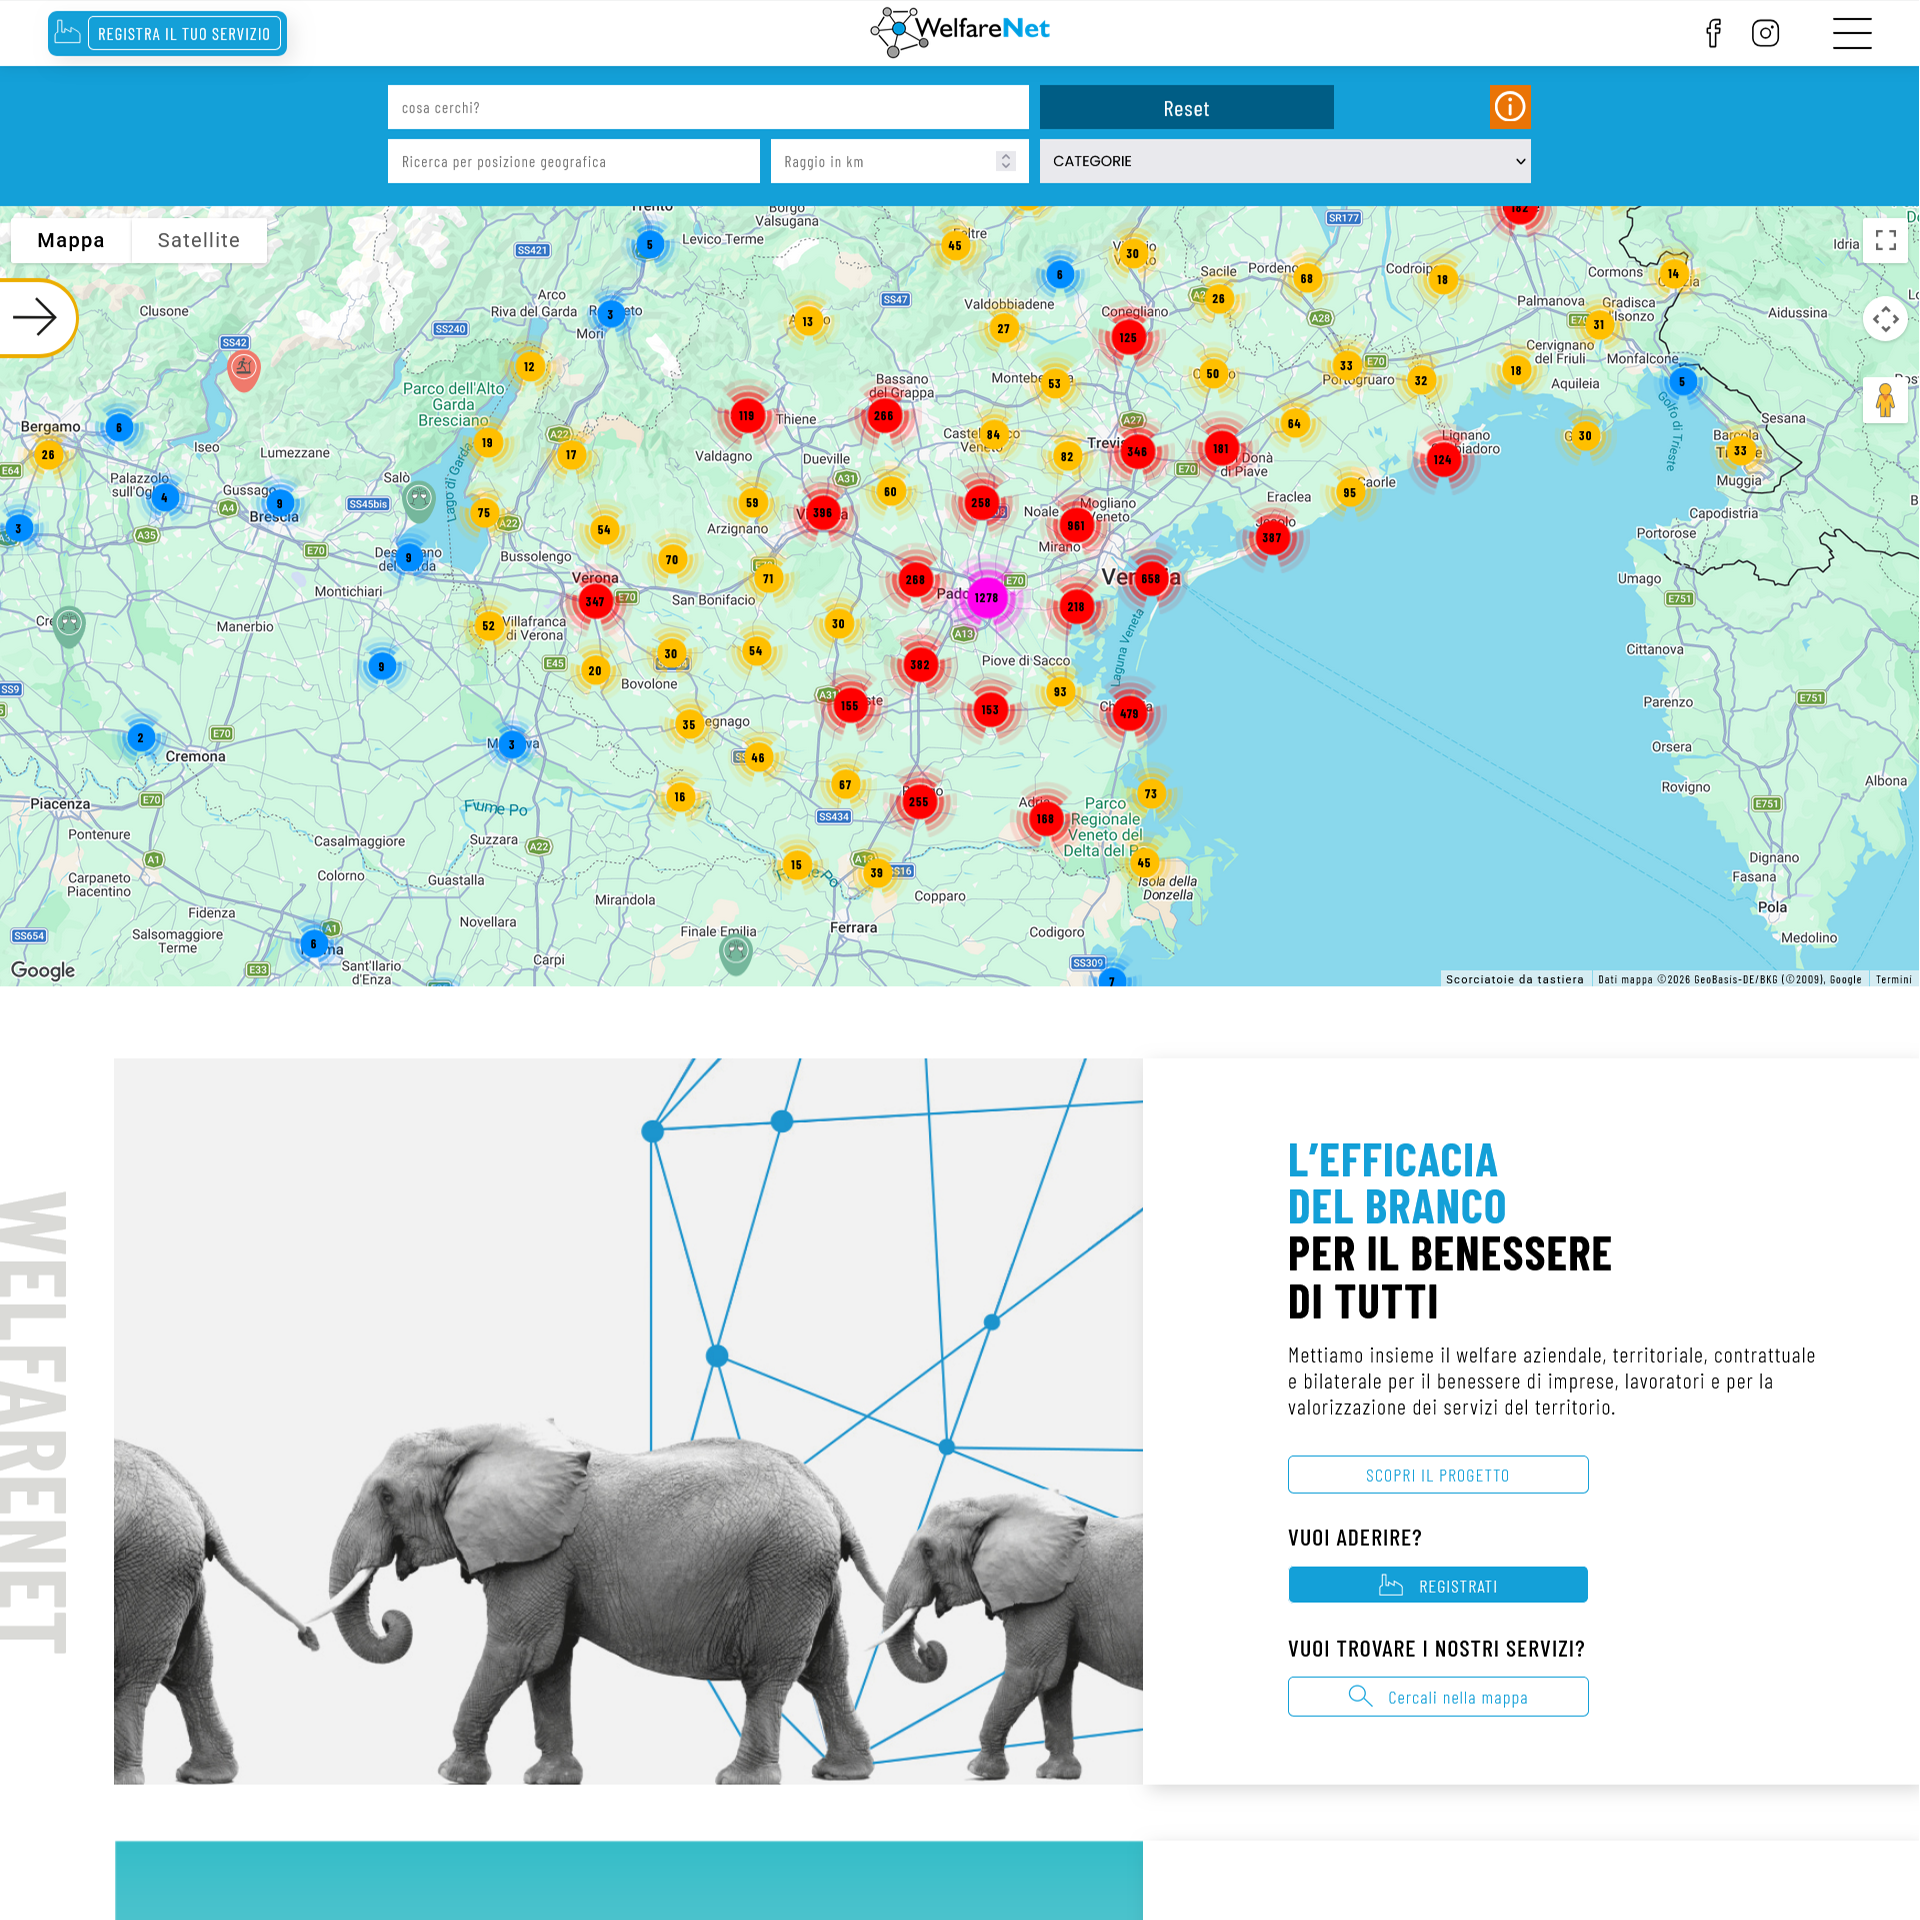
Task: Select the Street View pegman
Action: [x=1886, y=400]
